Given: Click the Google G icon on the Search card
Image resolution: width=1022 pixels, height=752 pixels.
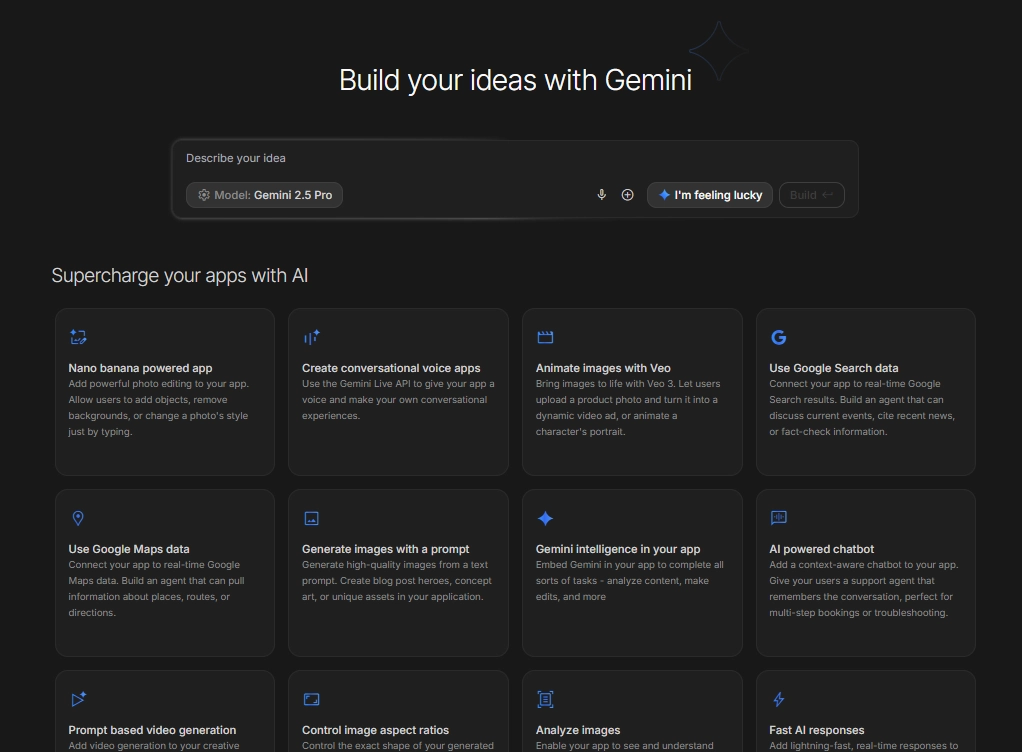Looking at the screenshot, I should click(x=779, y=337).
